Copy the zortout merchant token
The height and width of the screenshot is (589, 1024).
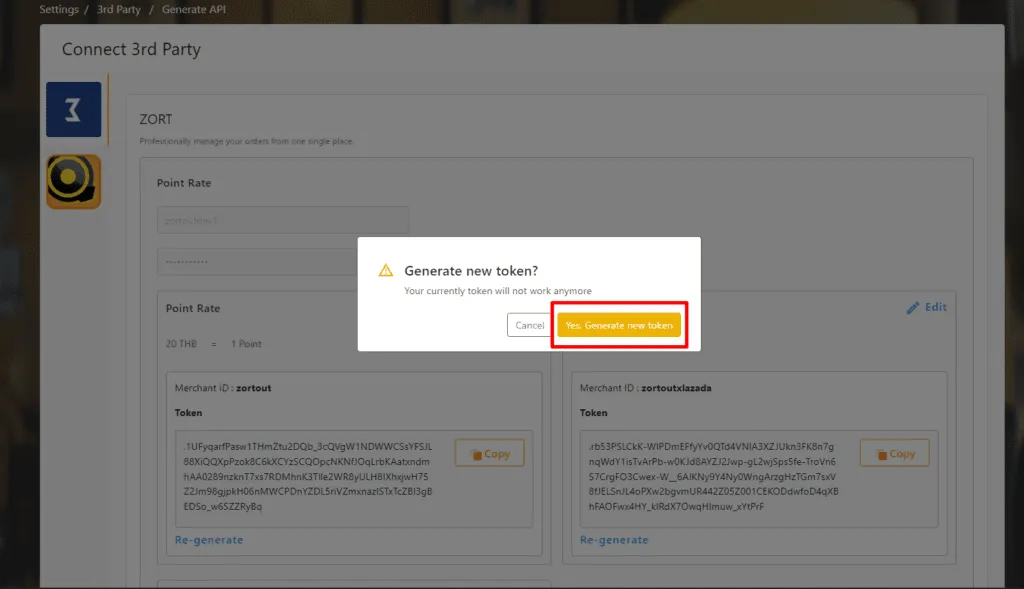coord(489,453)
